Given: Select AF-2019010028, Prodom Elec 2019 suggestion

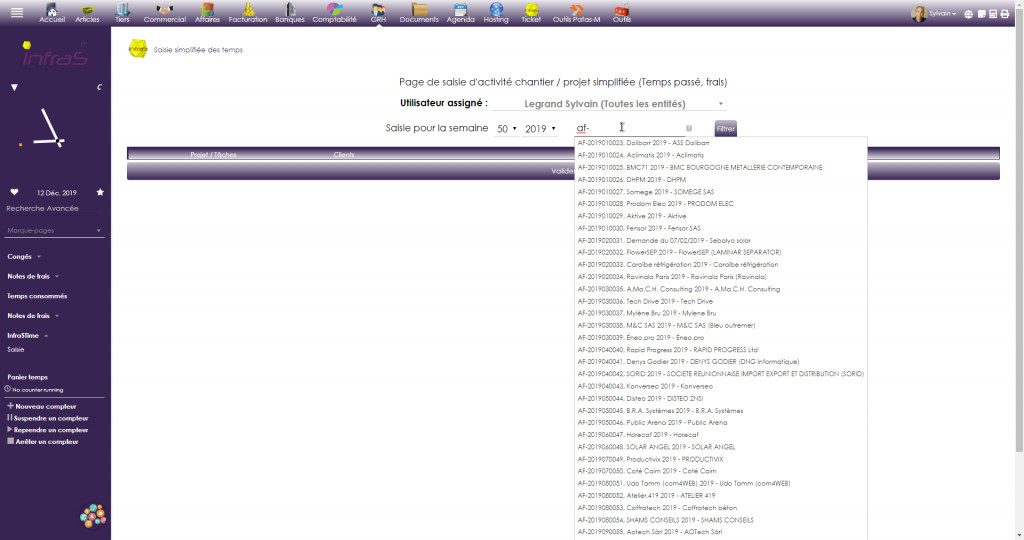Looking at the screenshot, I should coord(720,204).
